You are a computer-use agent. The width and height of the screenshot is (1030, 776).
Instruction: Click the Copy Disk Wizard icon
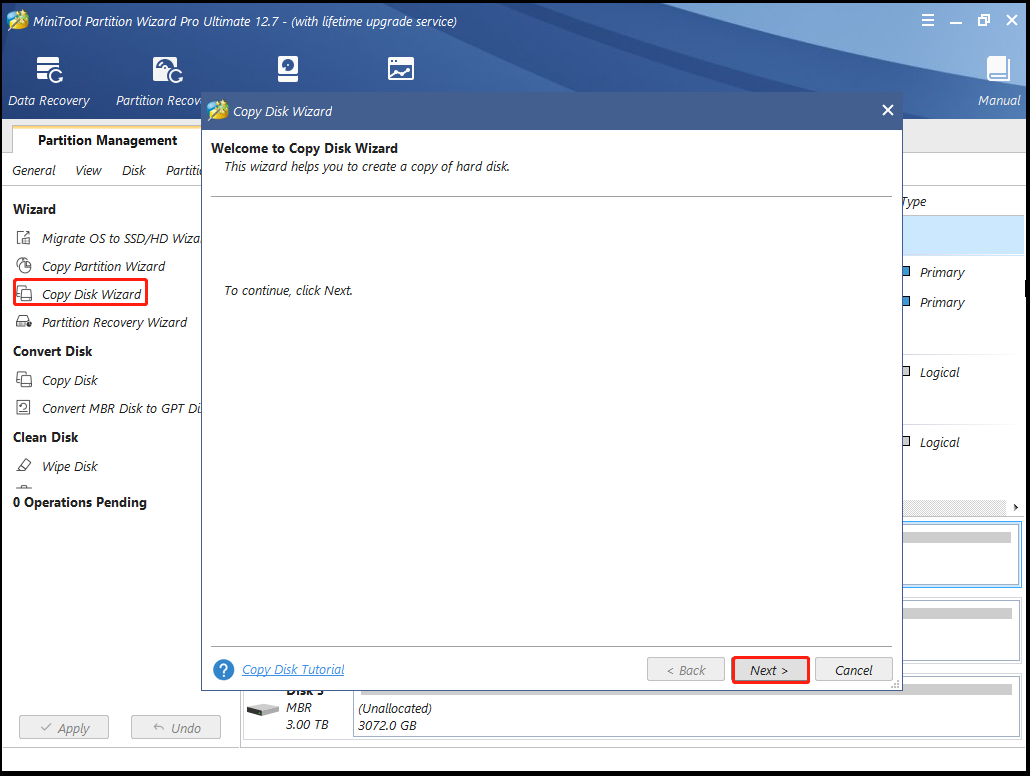click(24, 293)
